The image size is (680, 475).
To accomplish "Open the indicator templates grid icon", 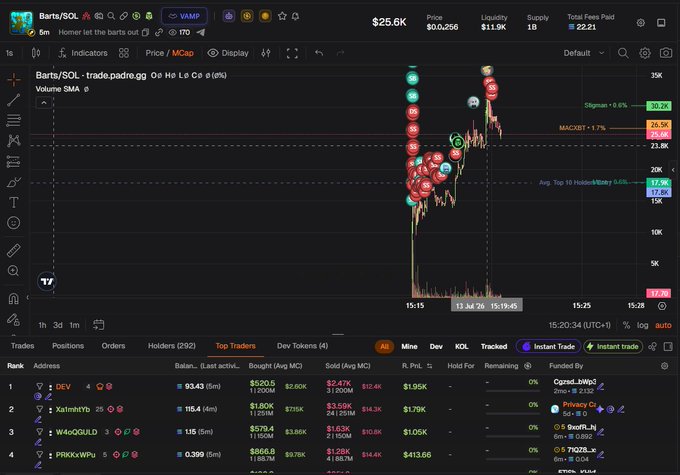I will 124,53.
